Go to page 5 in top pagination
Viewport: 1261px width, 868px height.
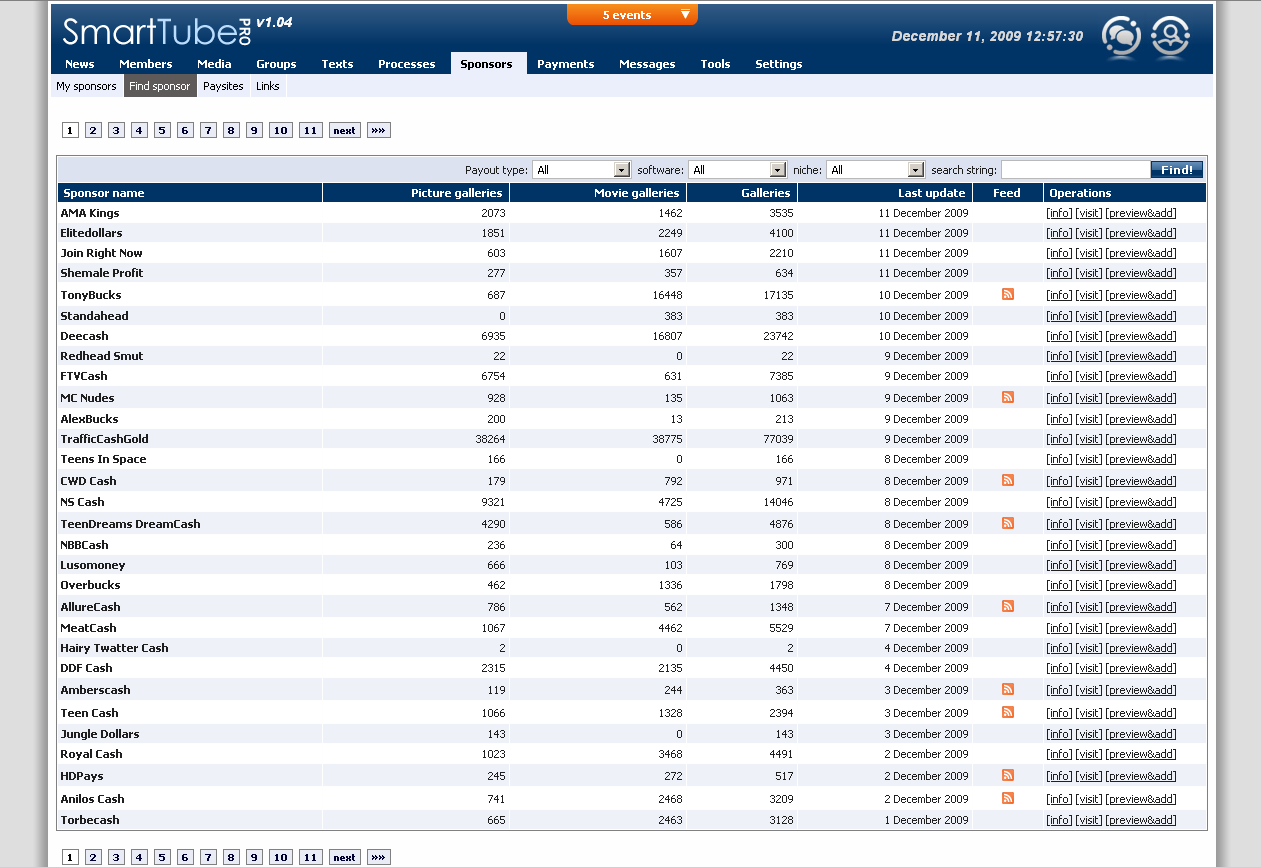point(162,130)
